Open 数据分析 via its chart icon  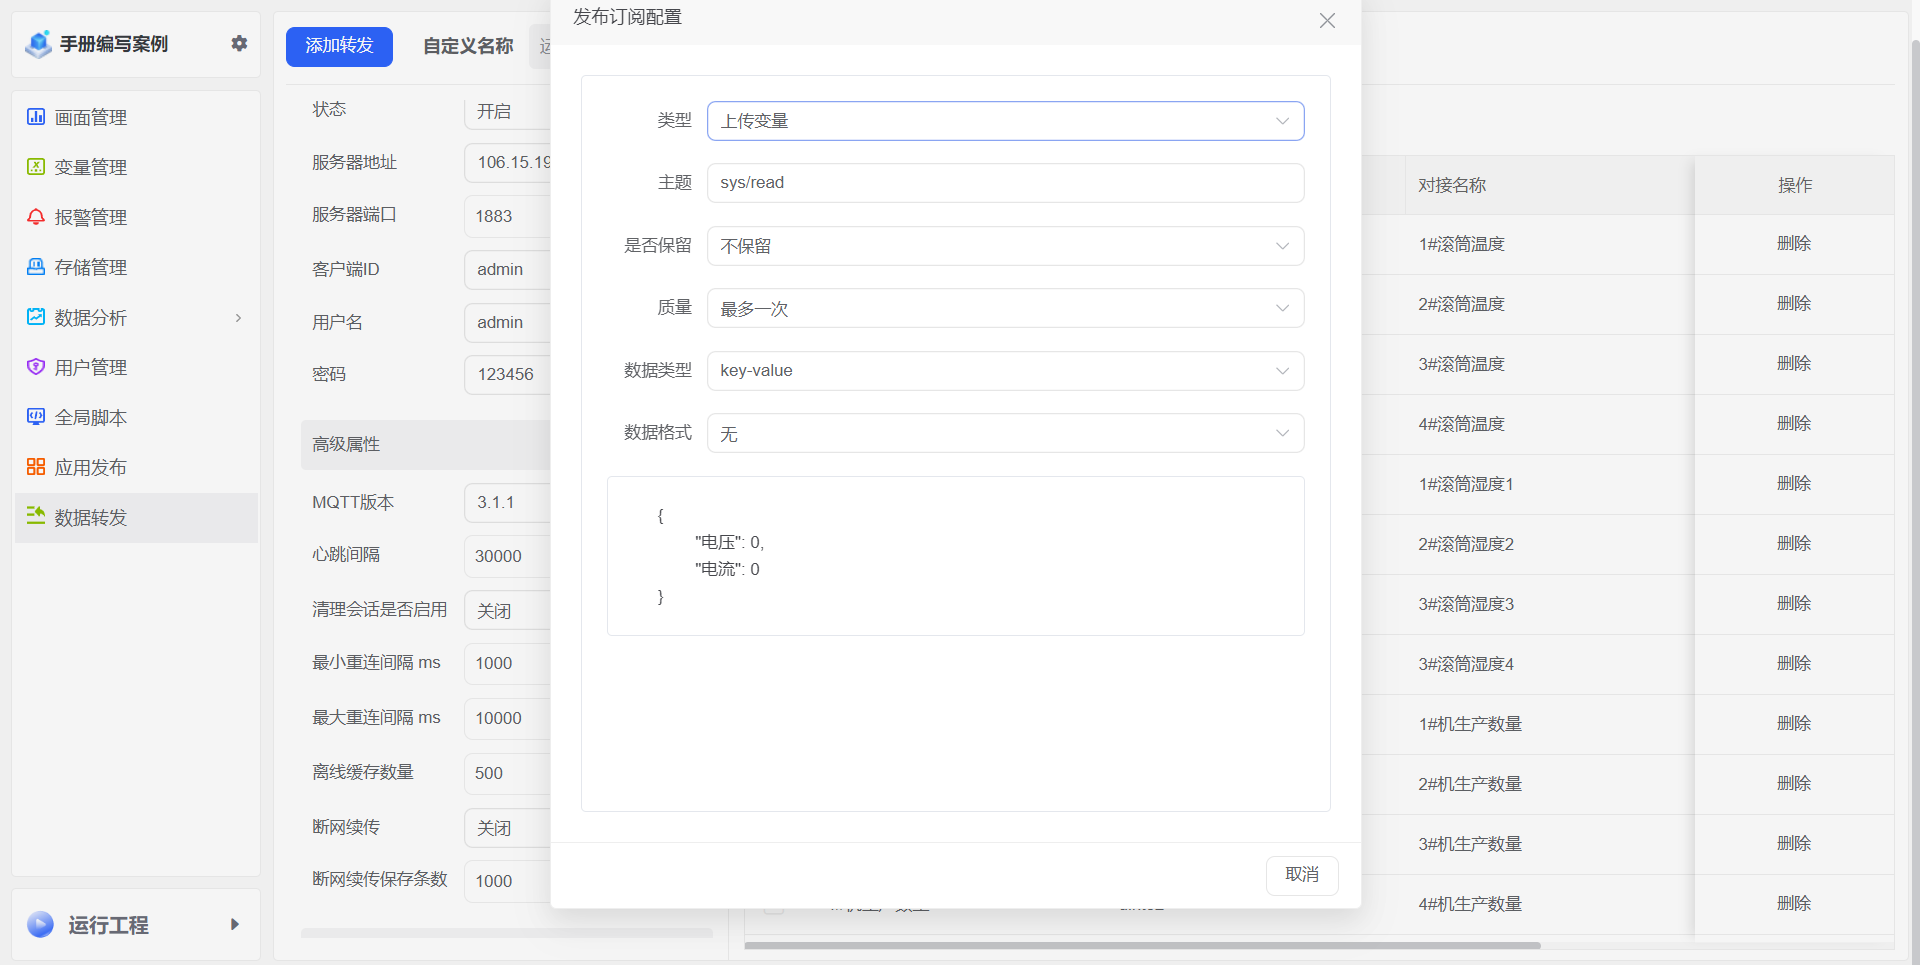[x=36, y=317]
